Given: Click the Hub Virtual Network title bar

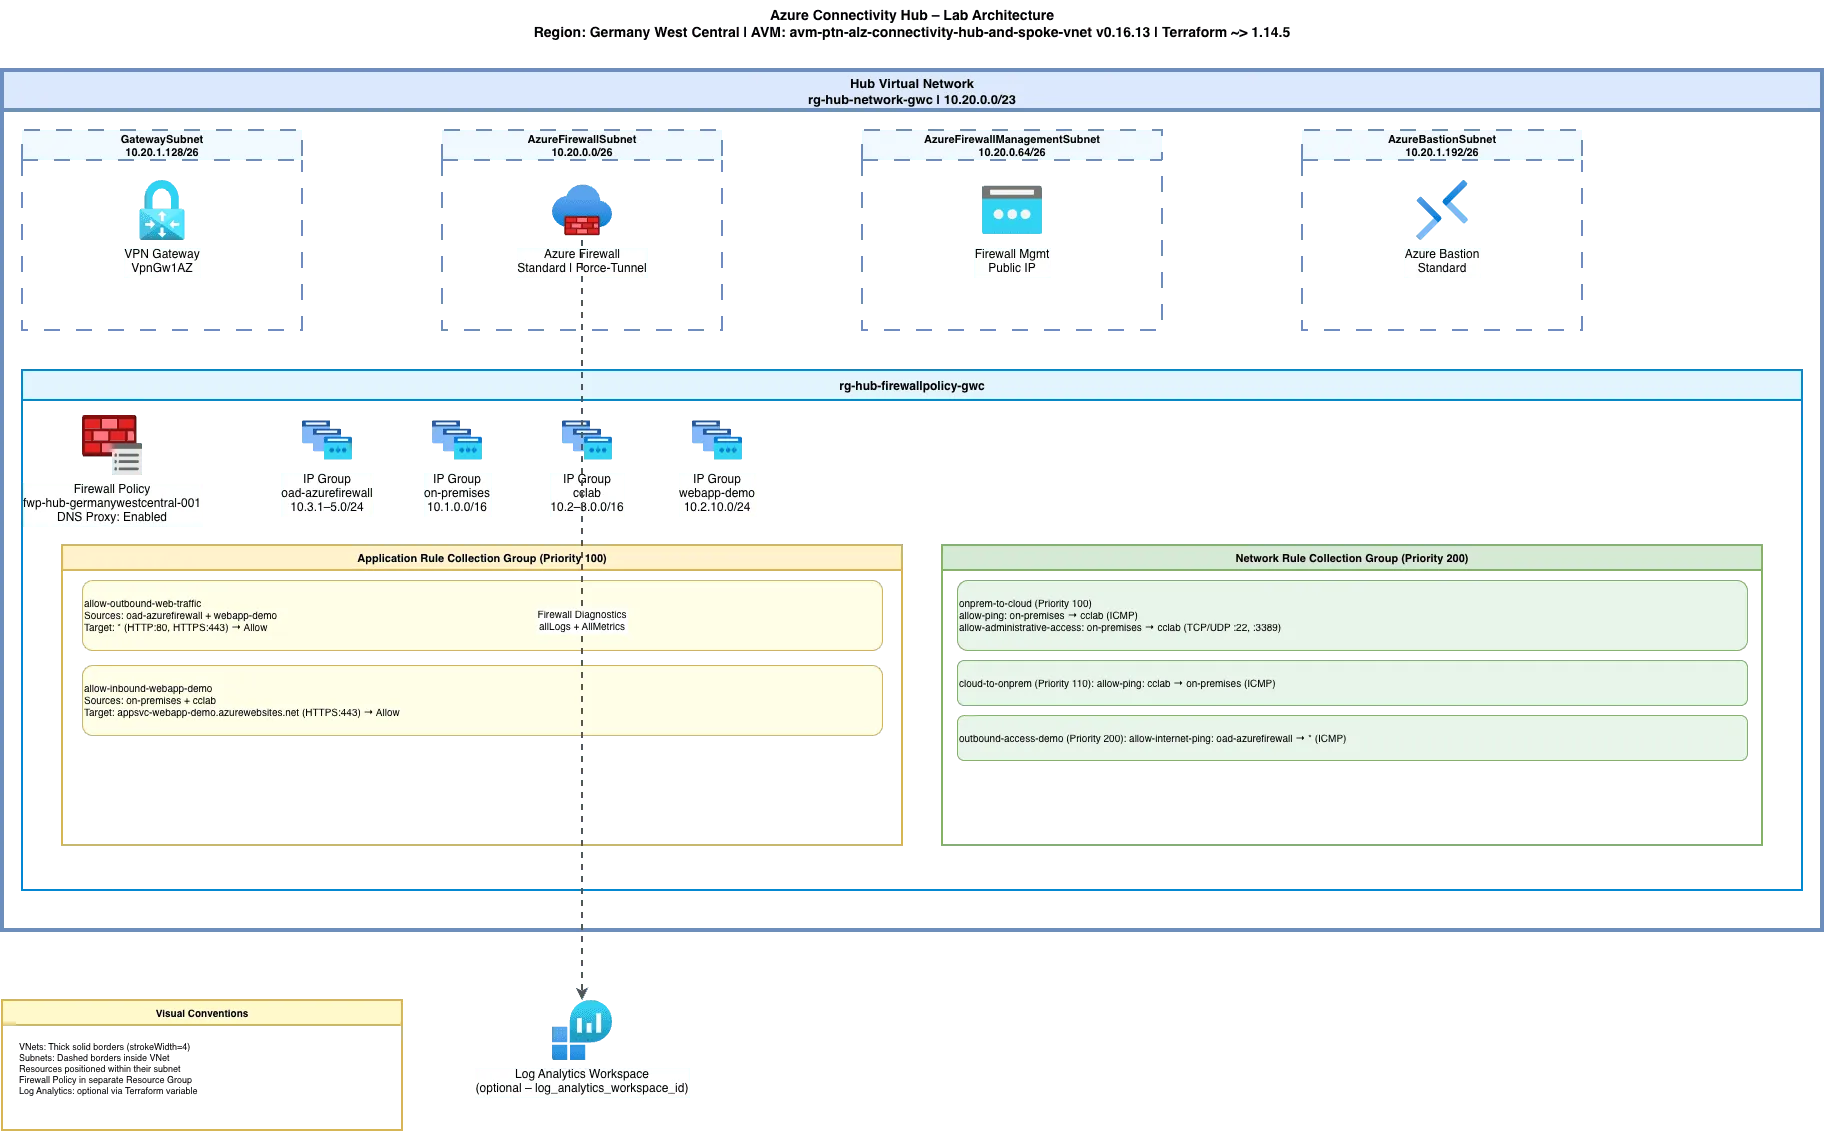Looking at the screenshot, I should click(912, 91).
